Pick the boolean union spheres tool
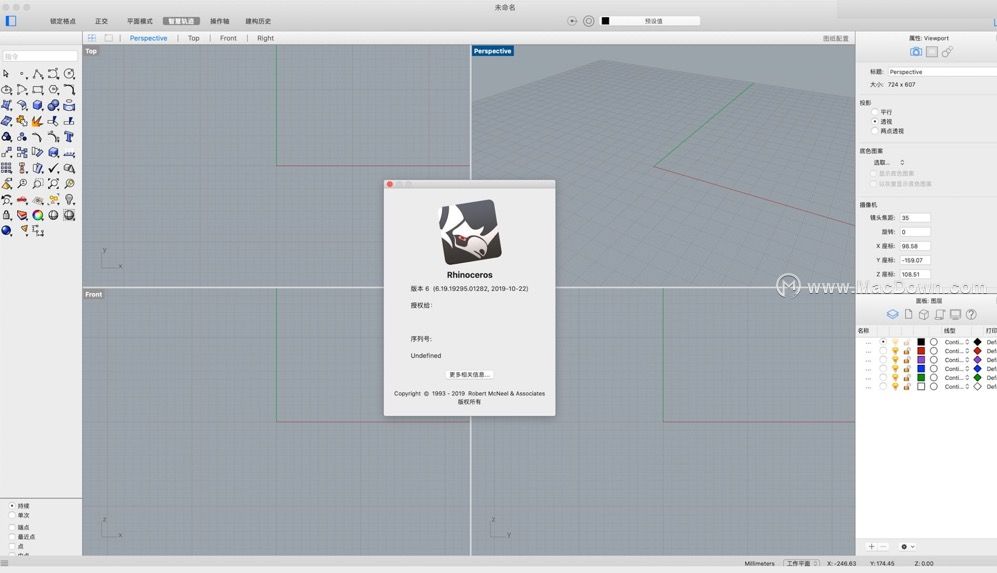This screenshot has height=573, width=997. point(53,106)
